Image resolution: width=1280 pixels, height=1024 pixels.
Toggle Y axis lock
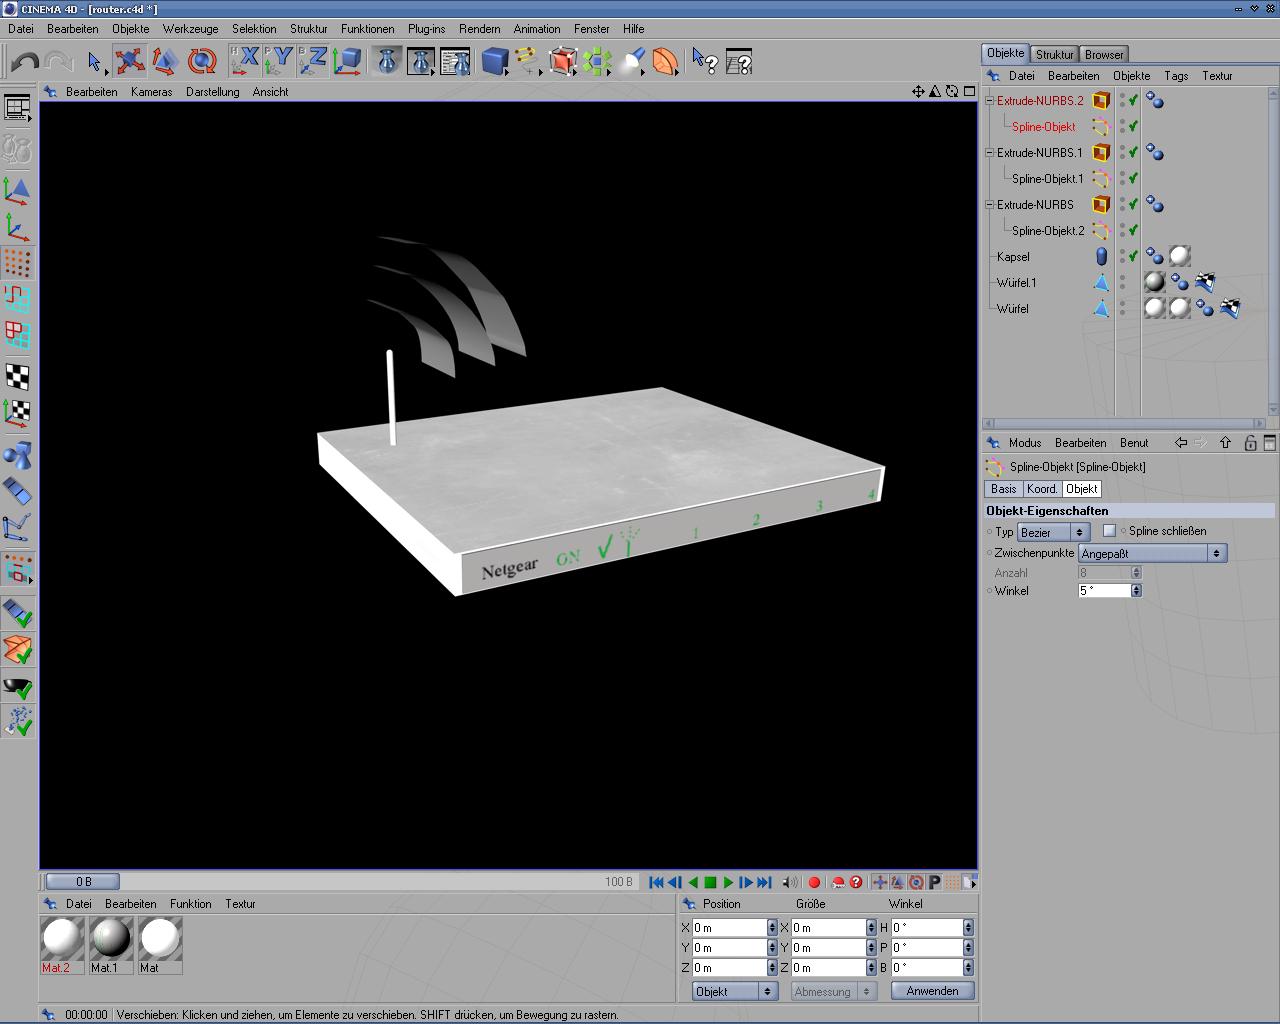coord(279,62)
